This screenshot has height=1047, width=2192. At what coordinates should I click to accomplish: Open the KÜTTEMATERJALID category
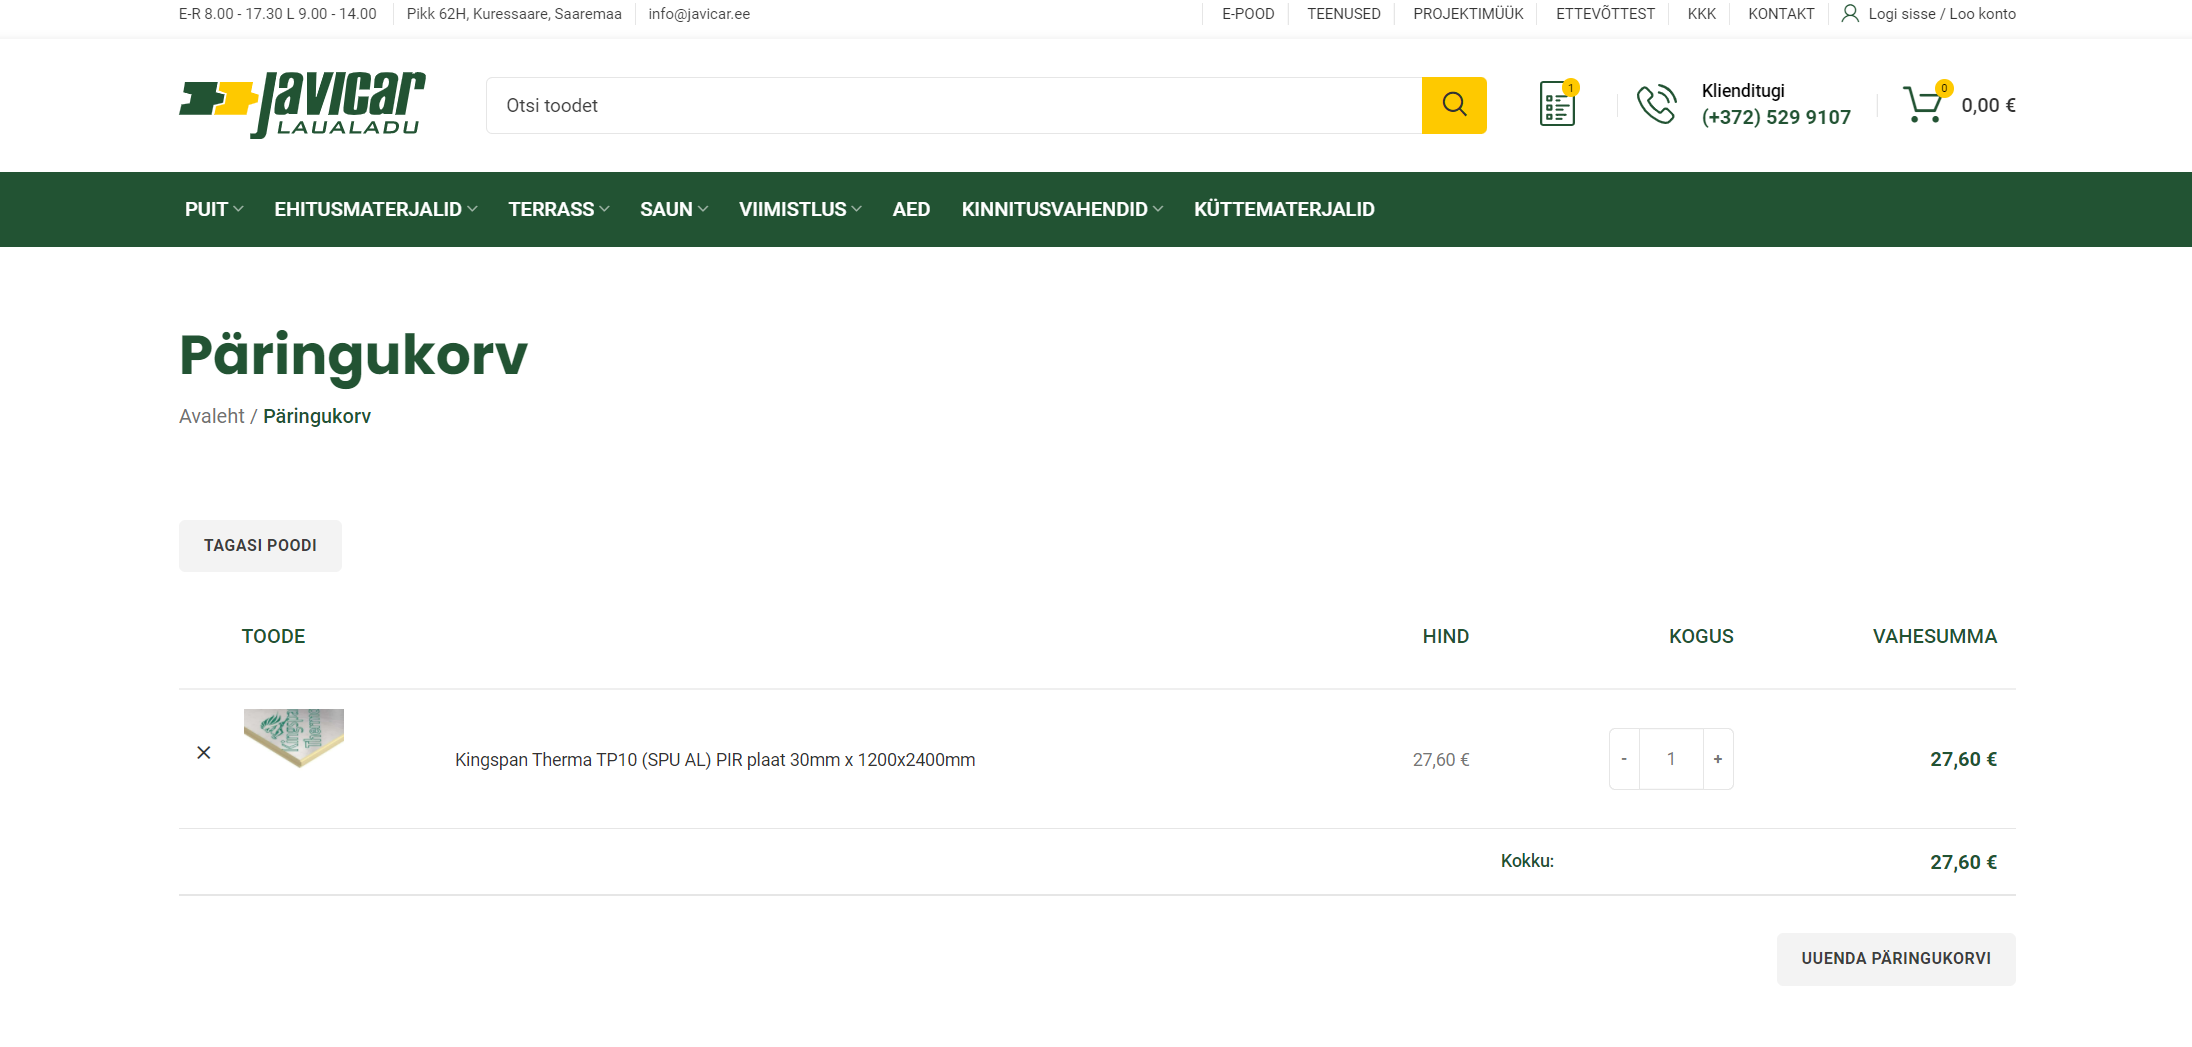[1284, 209]
